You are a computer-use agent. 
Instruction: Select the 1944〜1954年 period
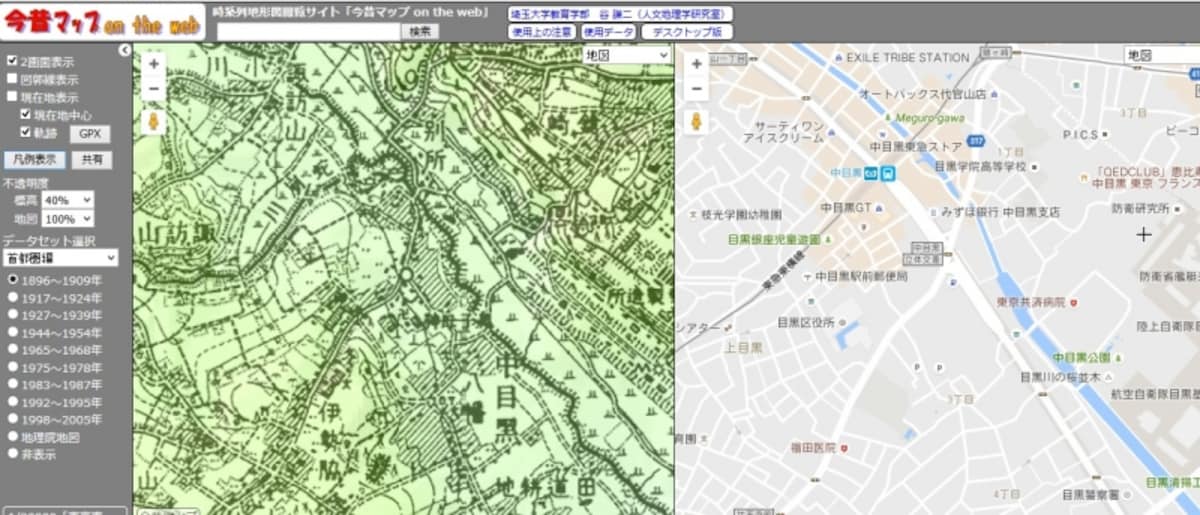[13, 332]
